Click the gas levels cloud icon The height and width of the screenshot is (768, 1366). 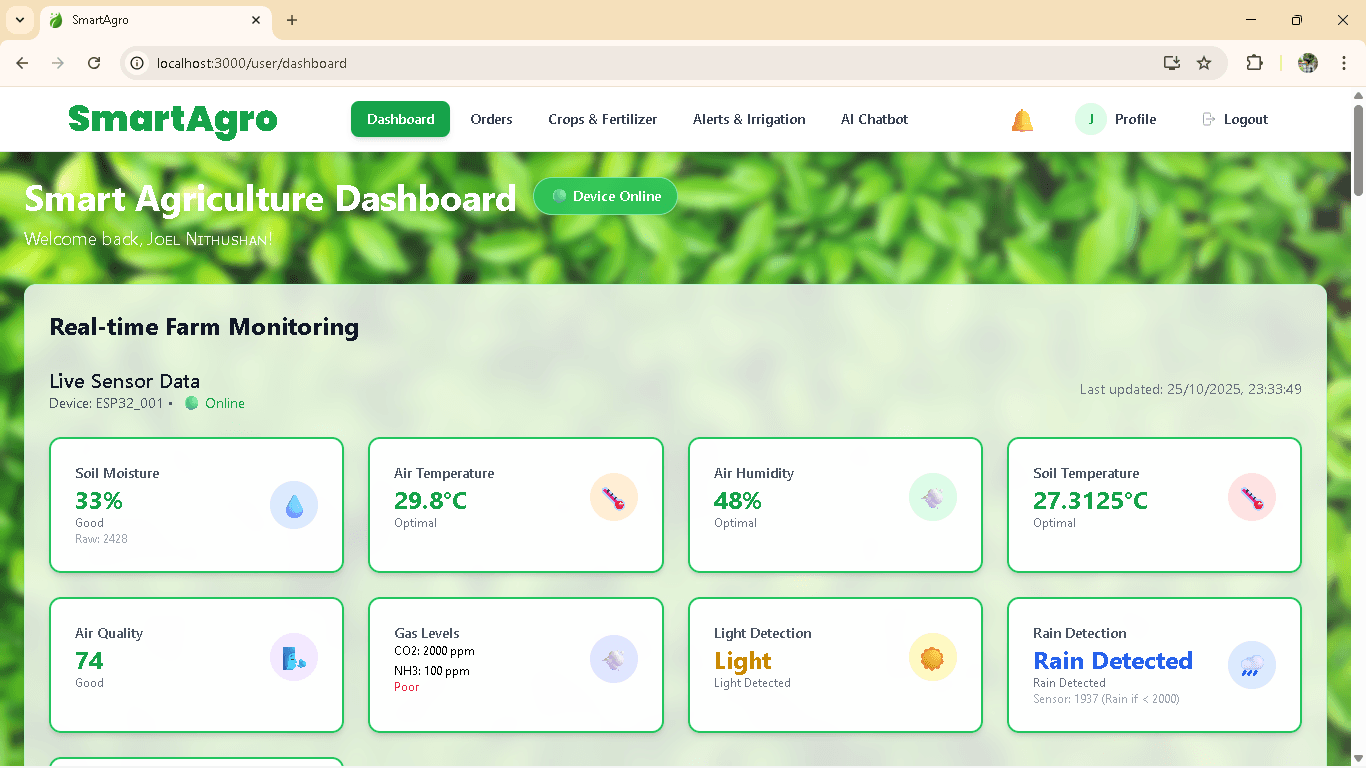point(613,657)
